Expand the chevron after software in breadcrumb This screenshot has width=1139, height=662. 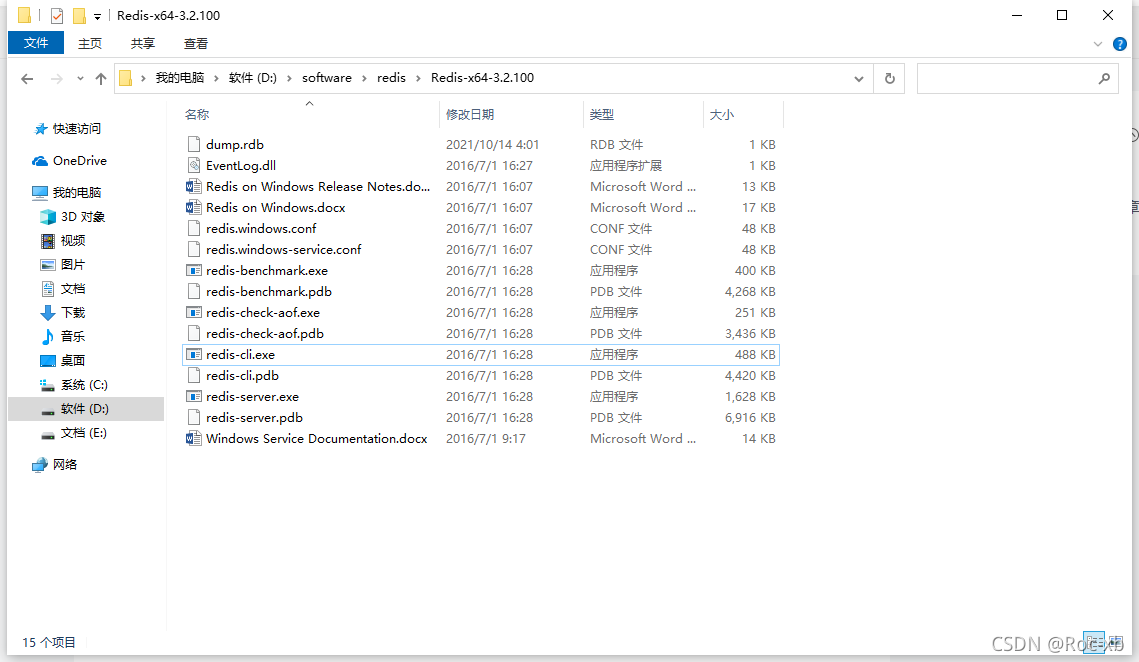click(364, 78)
